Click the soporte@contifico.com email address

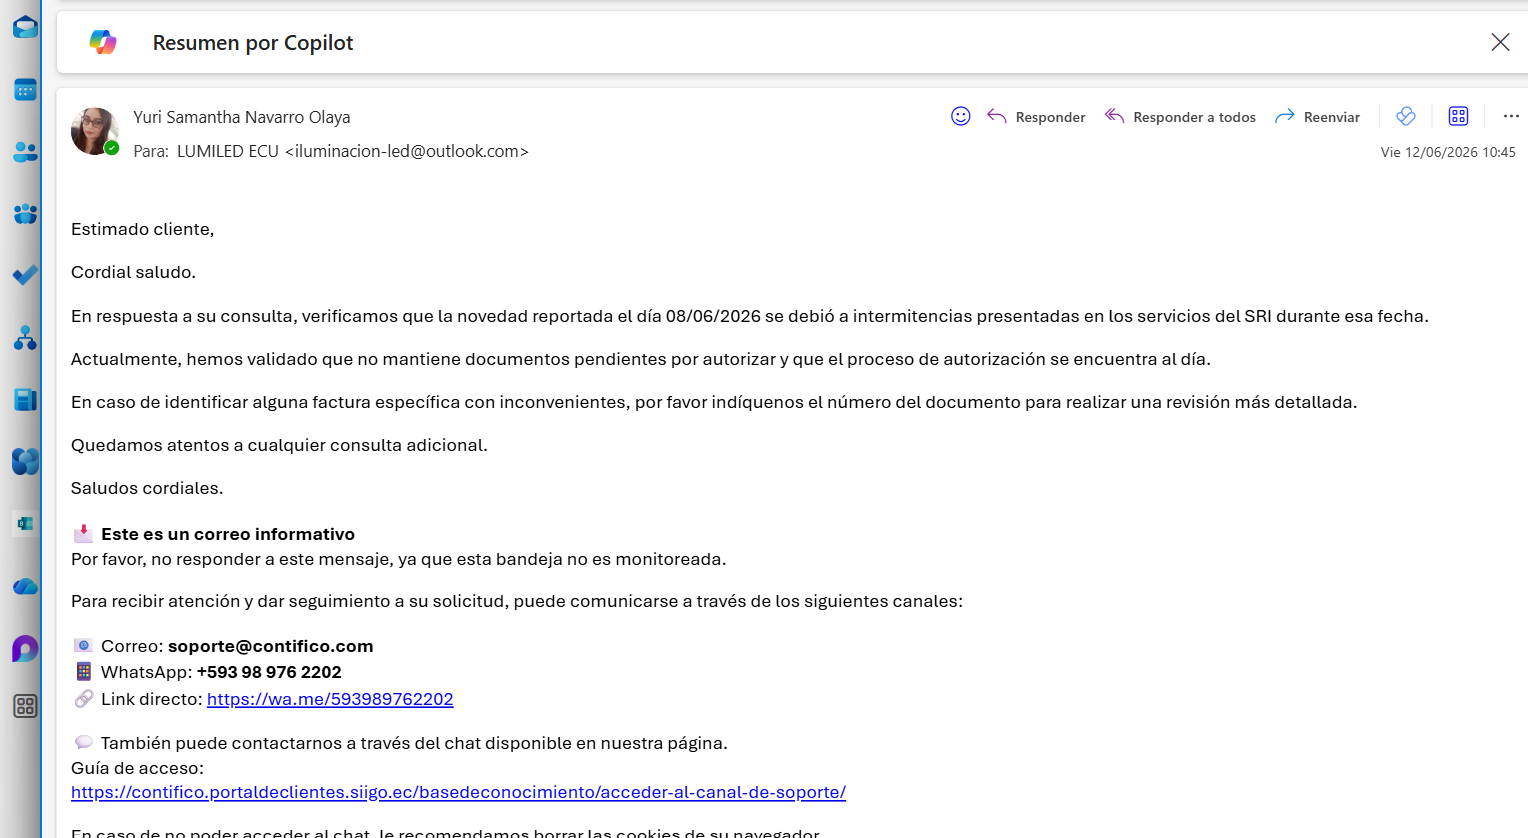pyautogui.click(x=270, y=646)
